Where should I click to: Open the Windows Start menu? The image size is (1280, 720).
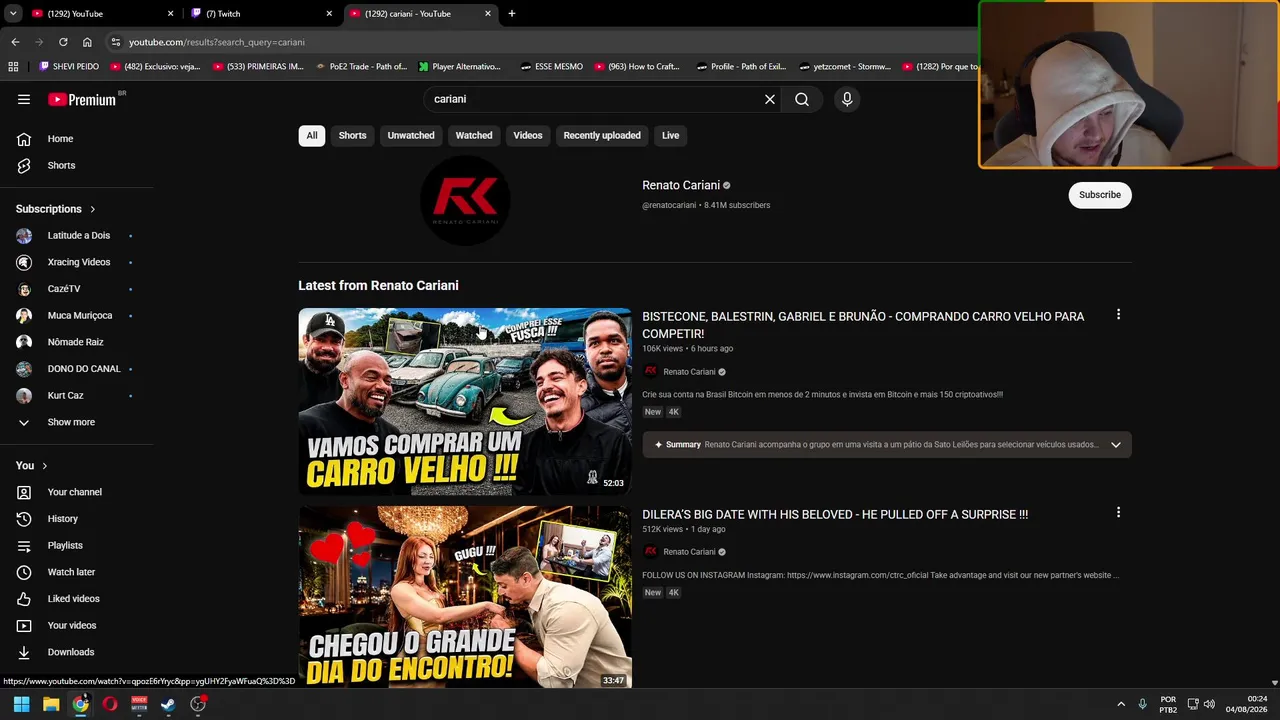pyautogui.click(x=21, y=704)
